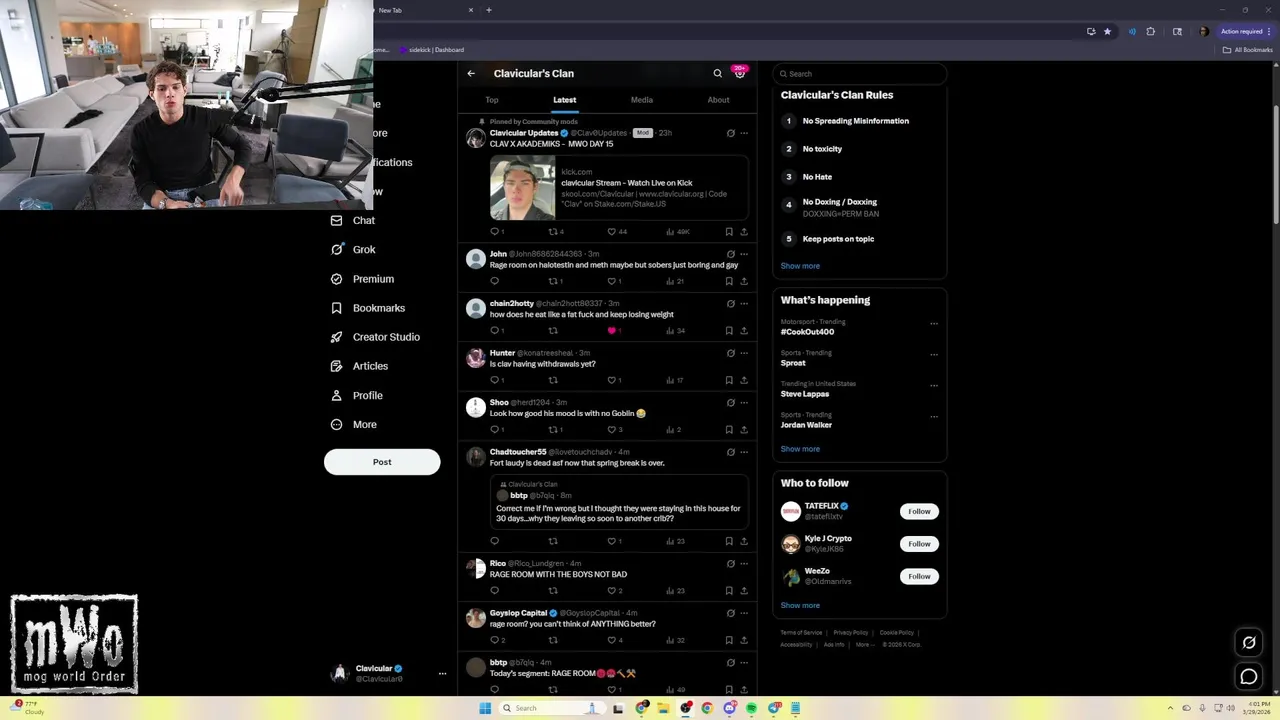The height and width of the screenshot is (720, 1280).
Task: Open more options on Hunter's post
Action: pyautogui.click(x=744, y=353)
